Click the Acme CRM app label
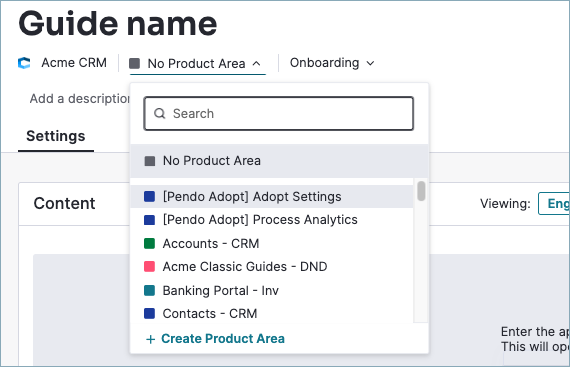 point(74,62)
